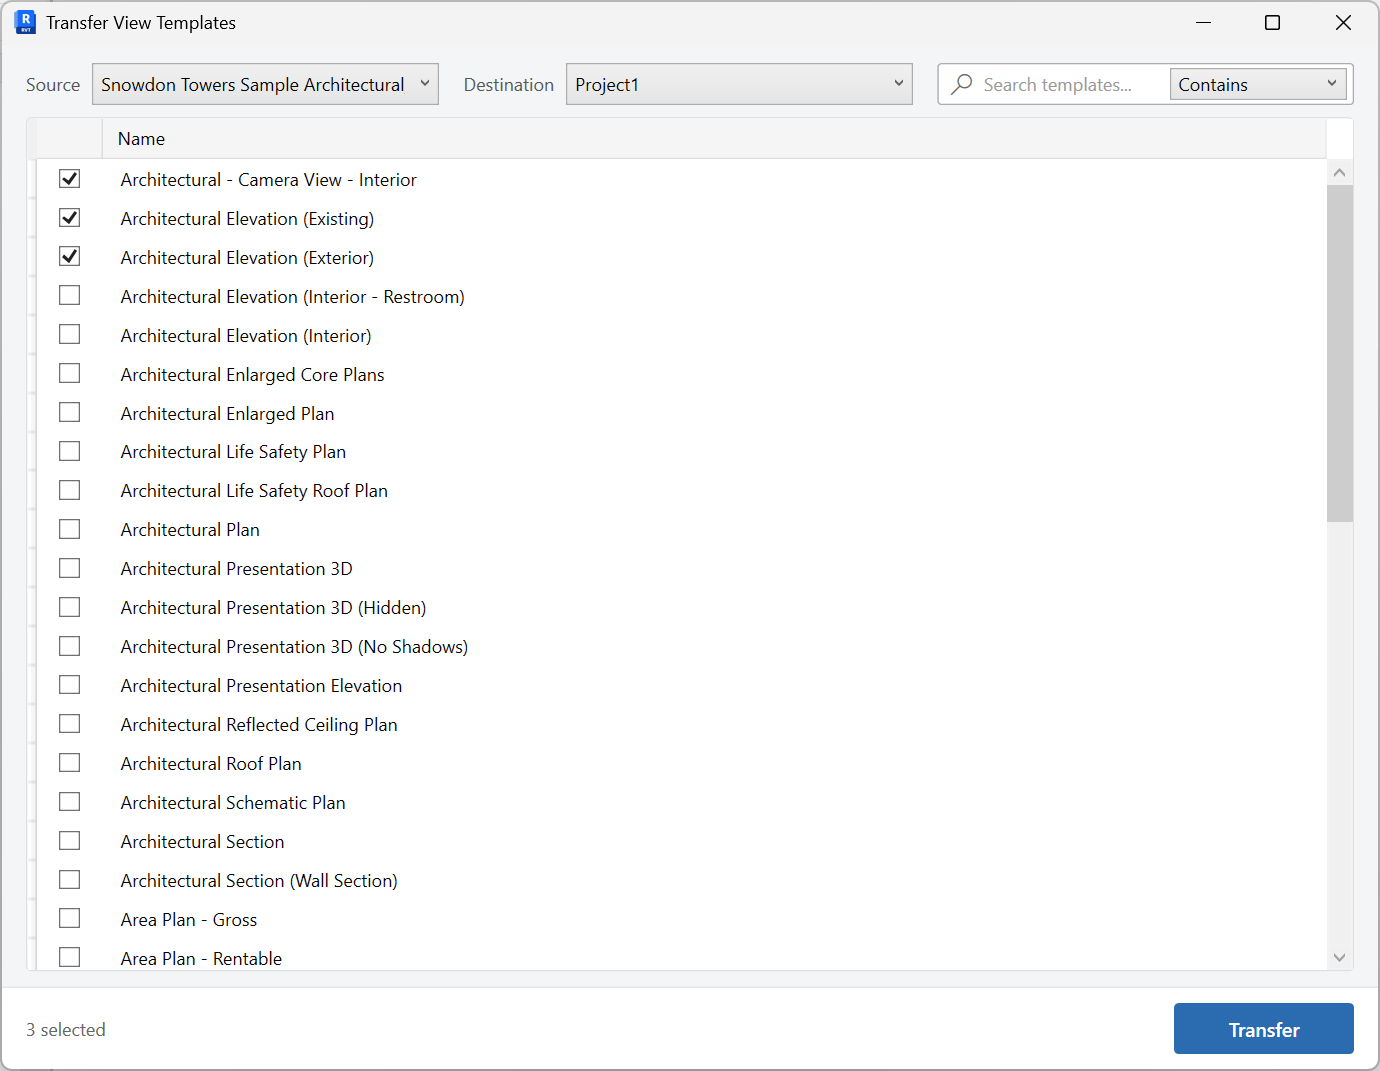Viewport: 1380px width, 1071px height.
Task: Open the Source project dropdown
Action: coord(265,84)
